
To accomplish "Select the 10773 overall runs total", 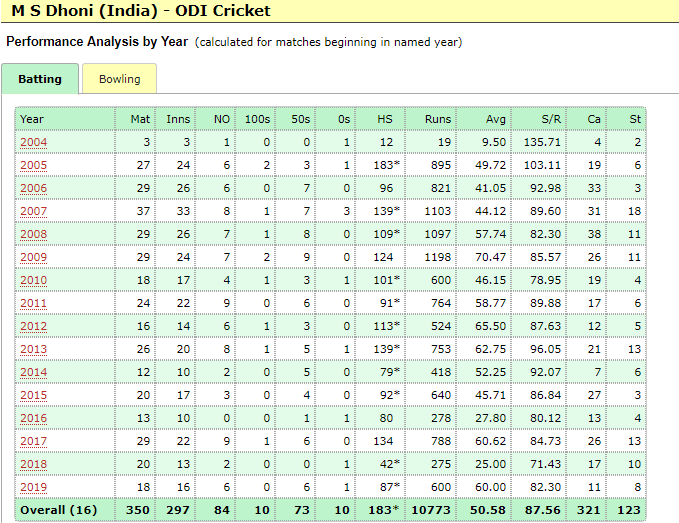I will click(x=431, y=510).
